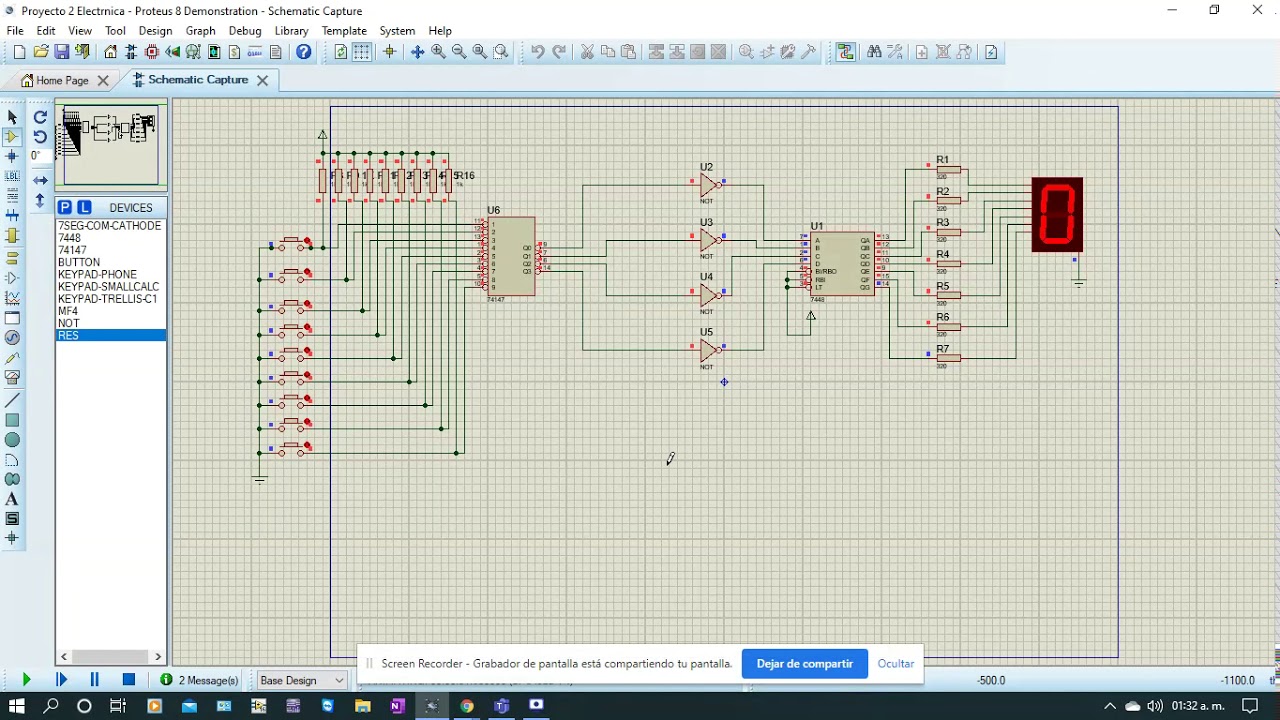
Task: Toggle the P pick devices button
Action: (65, 207)
